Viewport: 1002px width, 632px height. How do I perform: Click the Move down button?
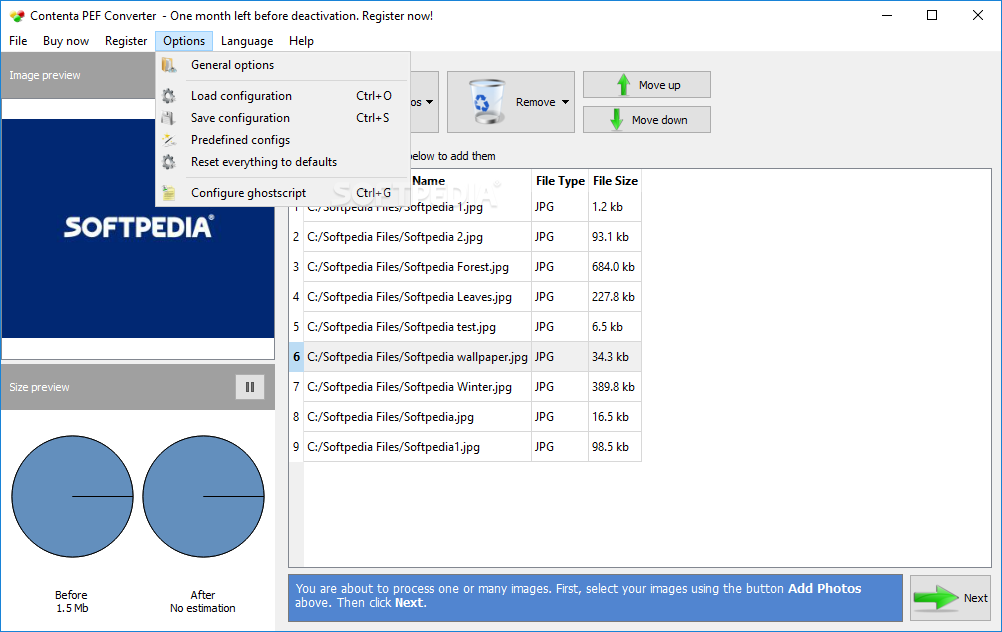click(x=647, y=119)
